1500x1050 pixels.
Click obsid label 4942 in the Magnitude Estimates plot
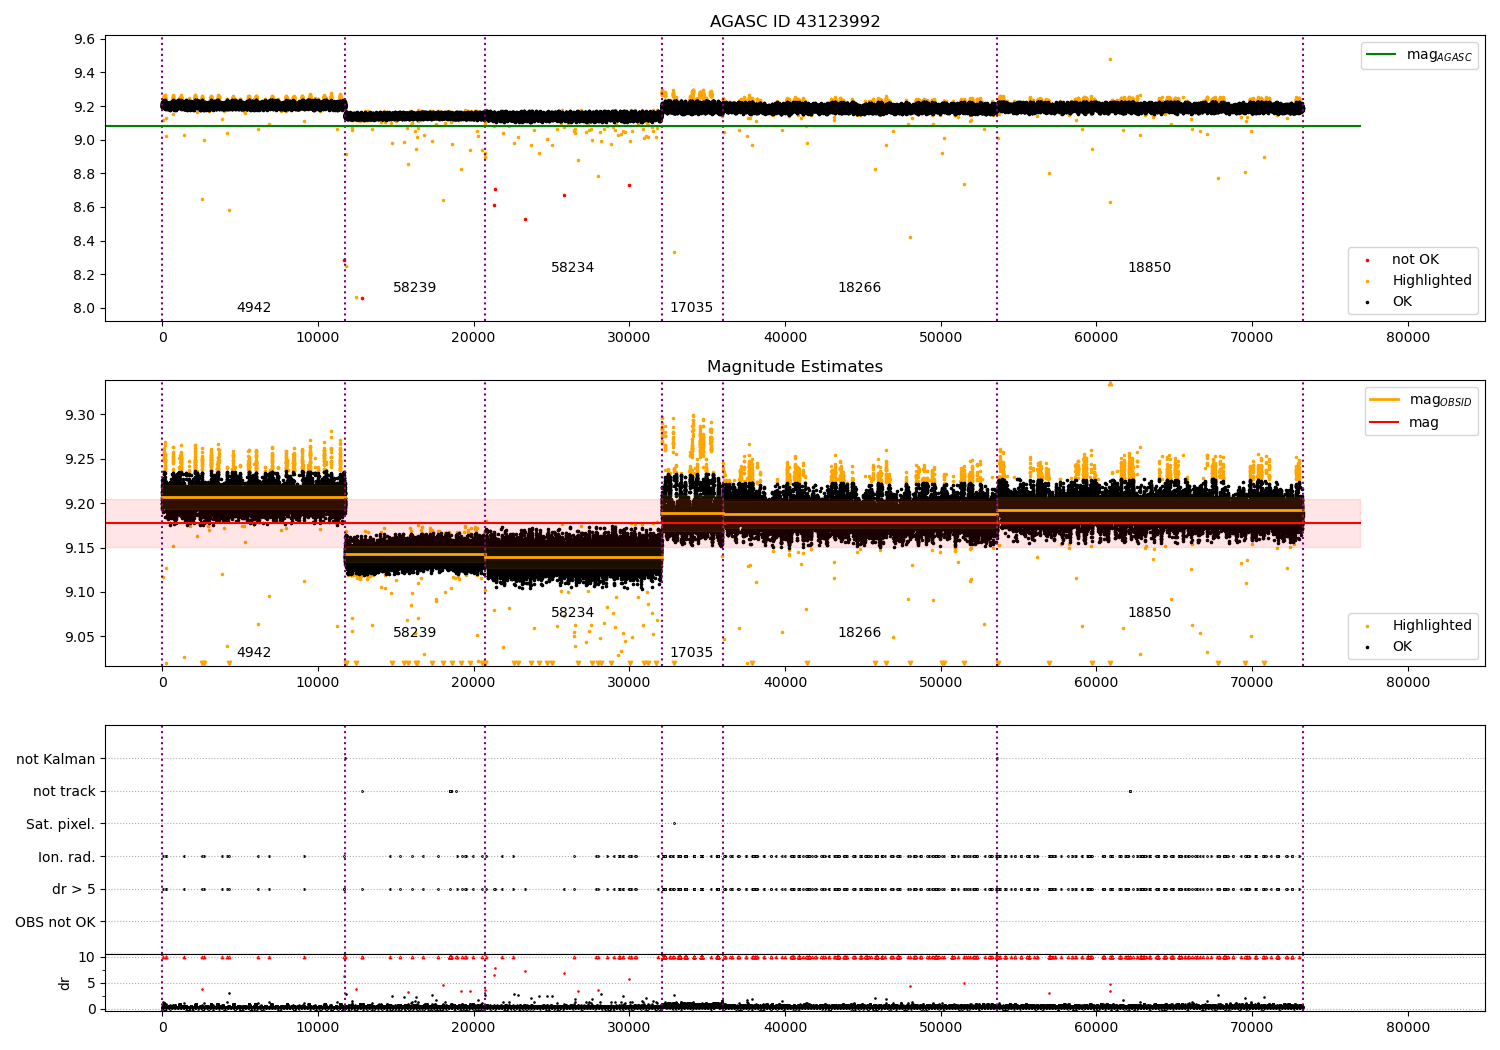pos(254,653)
